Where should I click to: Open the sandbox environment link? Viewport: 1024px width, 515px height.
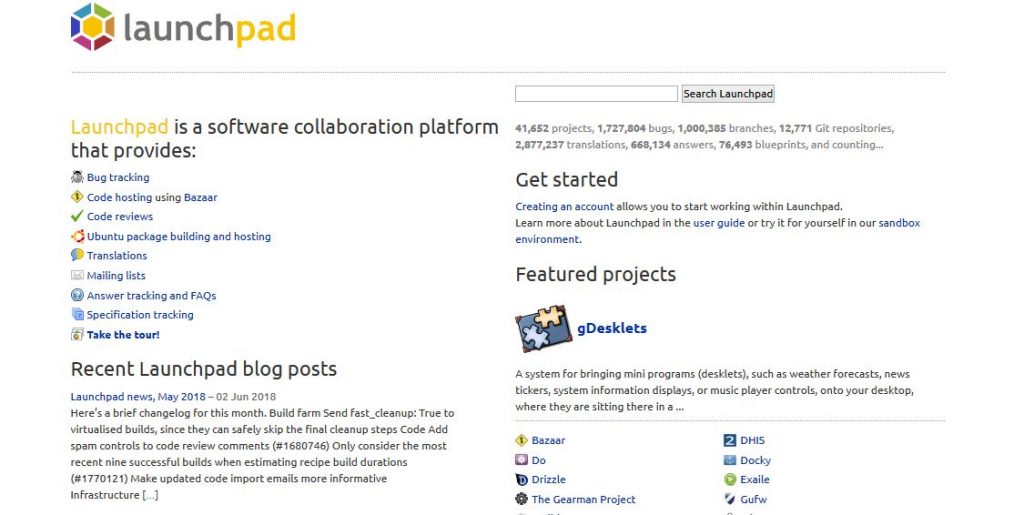[899, 223]
